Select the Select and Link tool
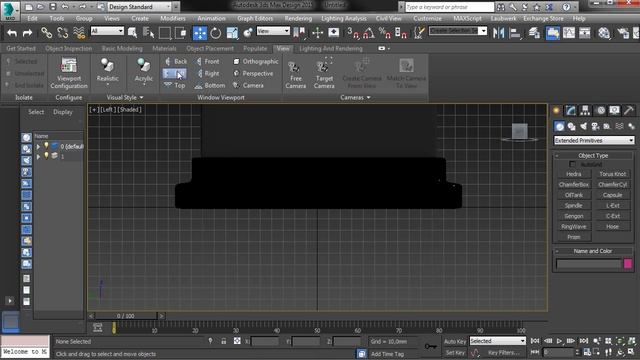 click(x=47, y=33)
